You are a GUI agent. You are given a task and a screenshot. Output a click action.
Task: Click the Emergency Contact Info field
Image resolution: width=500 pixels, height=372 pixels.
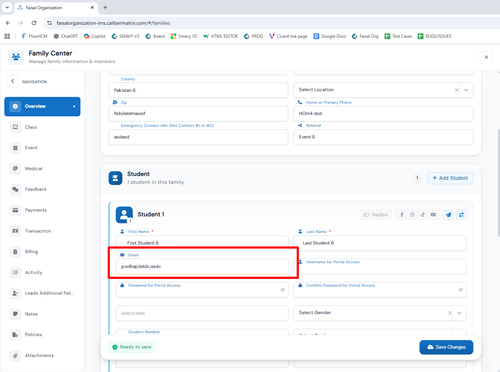click(x=198, y=137)
